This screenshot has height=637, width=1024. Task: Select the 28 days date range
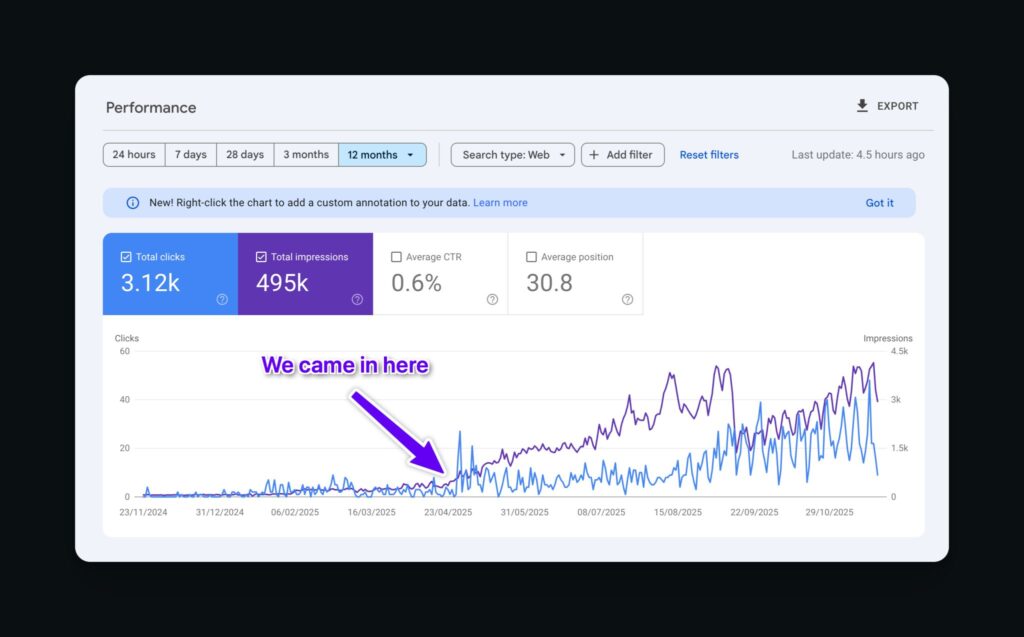coord(245,155)
